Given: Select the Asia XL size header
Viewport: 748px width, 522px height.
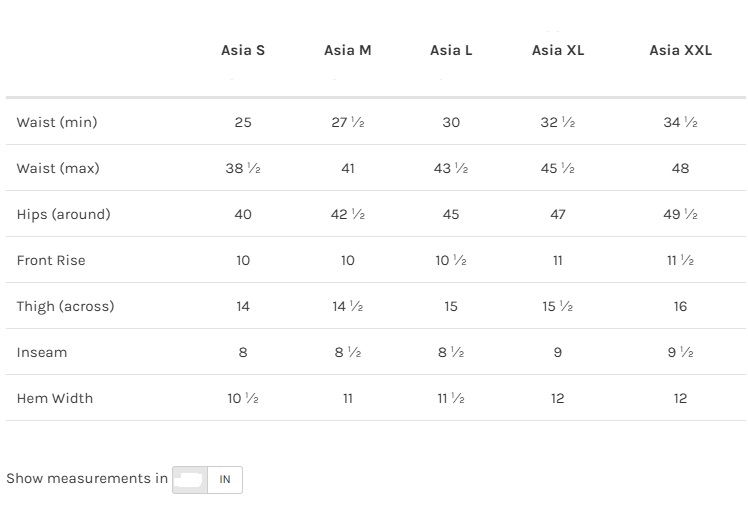Looking at the screenshot, I should tap(558, 50).
